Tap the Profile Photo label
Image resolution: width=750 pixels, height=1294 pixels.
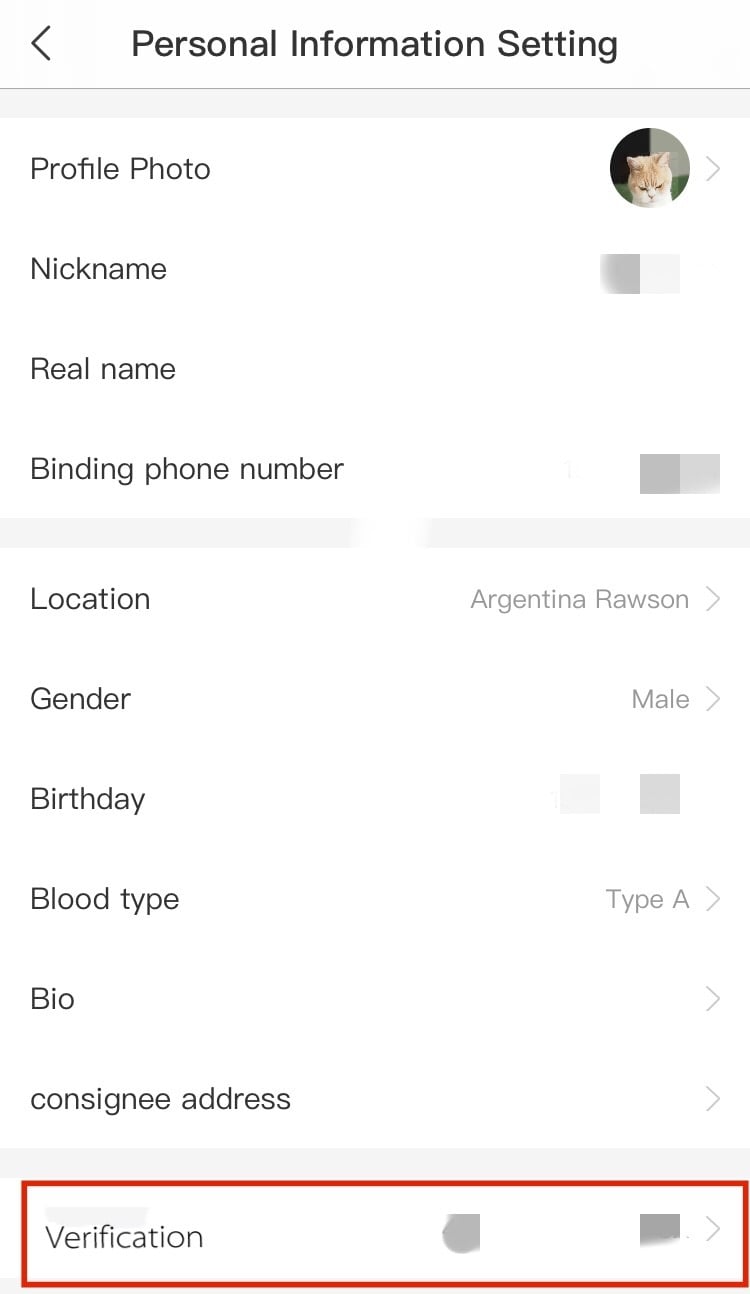point(120,169)
